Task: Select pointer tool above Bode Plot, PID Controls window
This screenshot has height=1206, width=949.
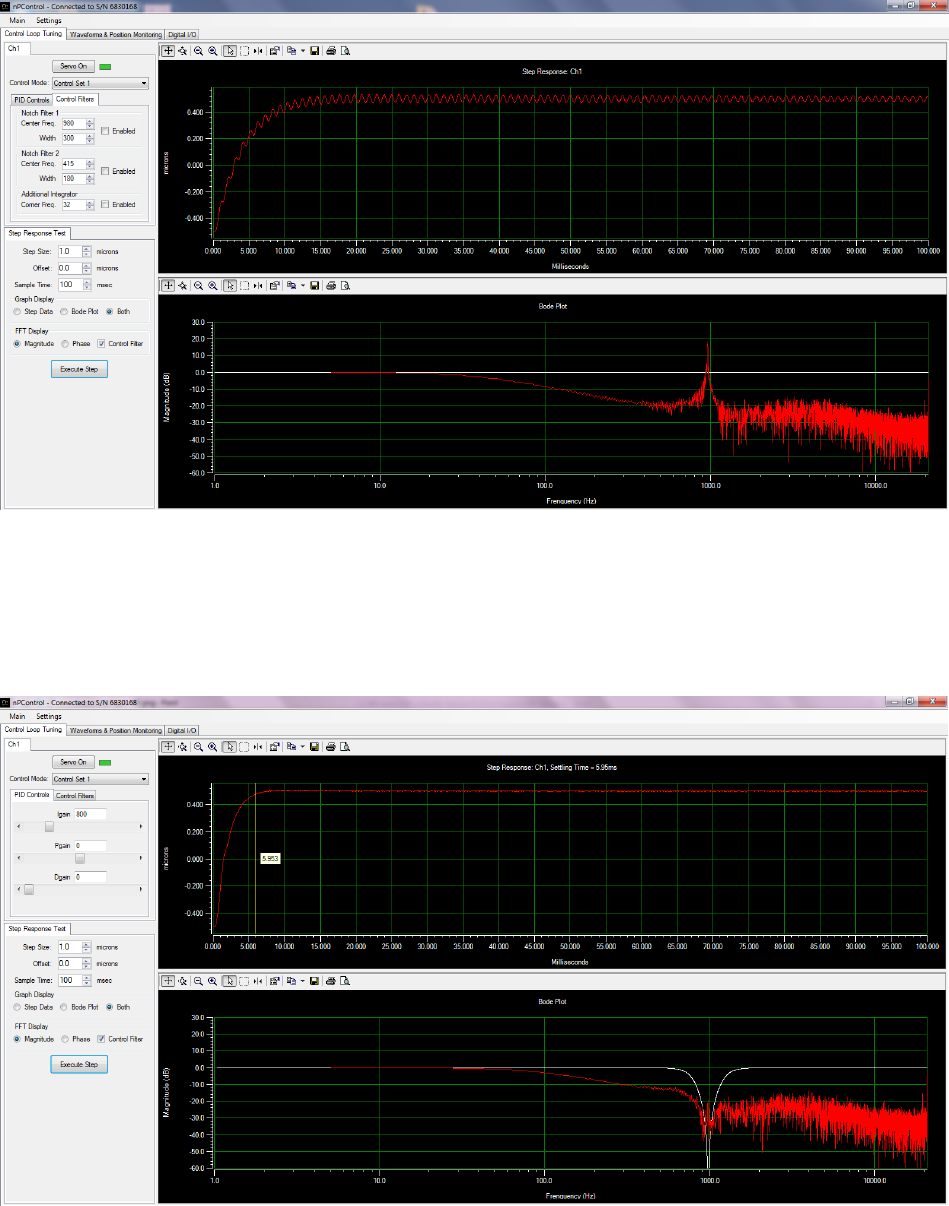Action: [x=230, y=981]
